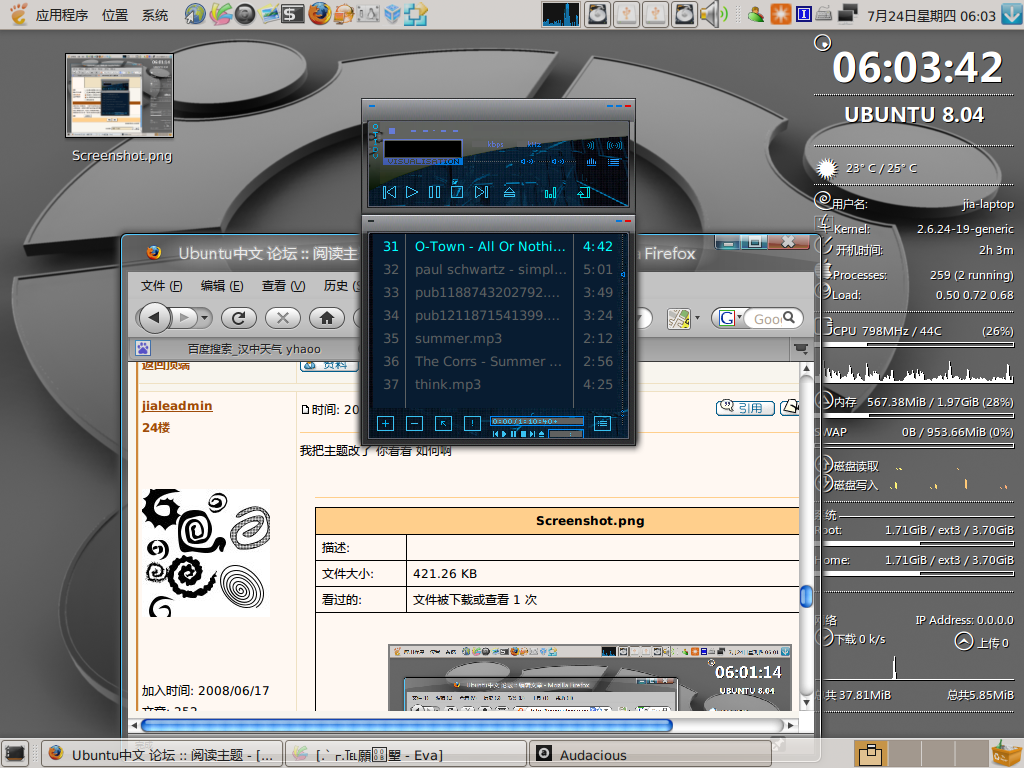Open the Screenshot.png desktop file icon
Image resolution: width=1024 pixels, height=768 pixels.
[120, 95]
